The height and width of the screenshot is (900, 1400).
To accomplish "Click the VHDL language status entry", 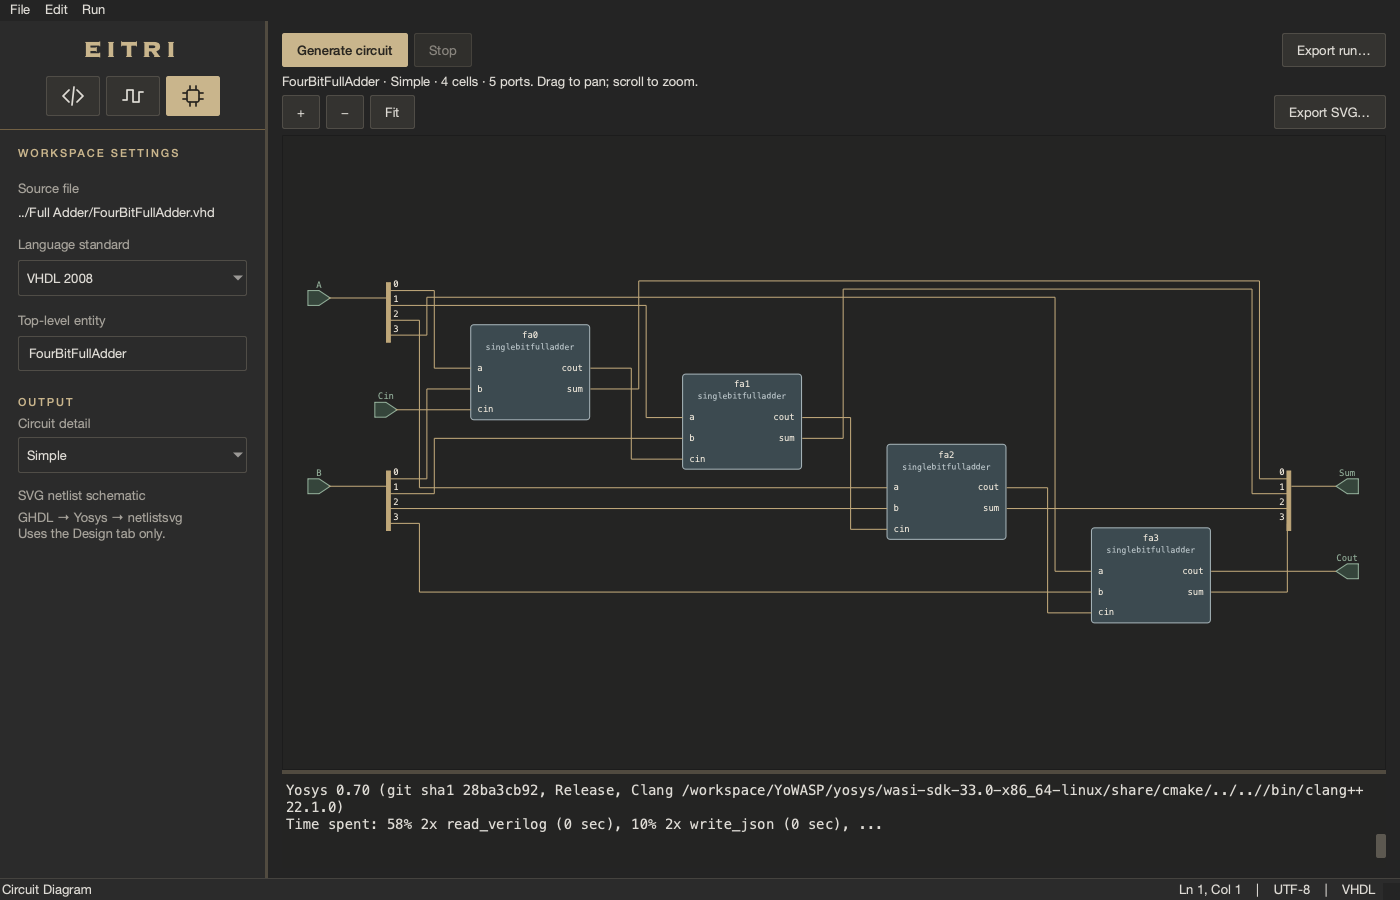I will 1358,889.
